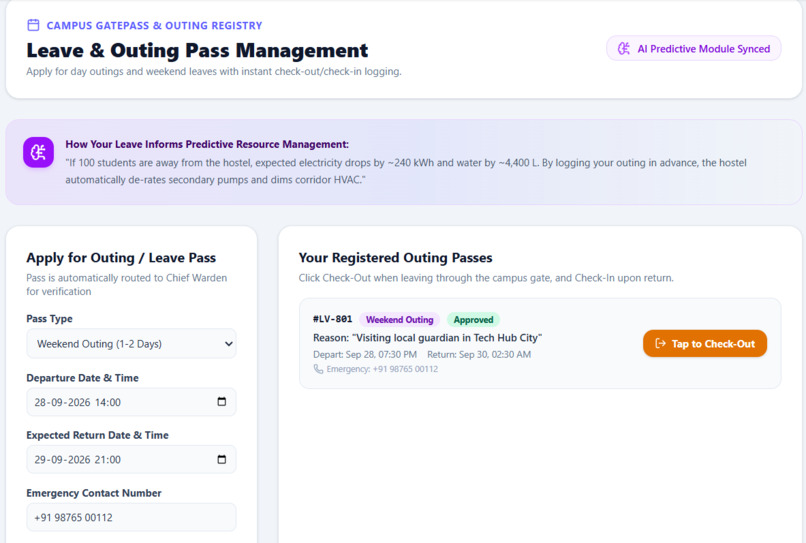Click the 'Pass Type' label
The height and width of the screenshot is (543, 806).
49,319
